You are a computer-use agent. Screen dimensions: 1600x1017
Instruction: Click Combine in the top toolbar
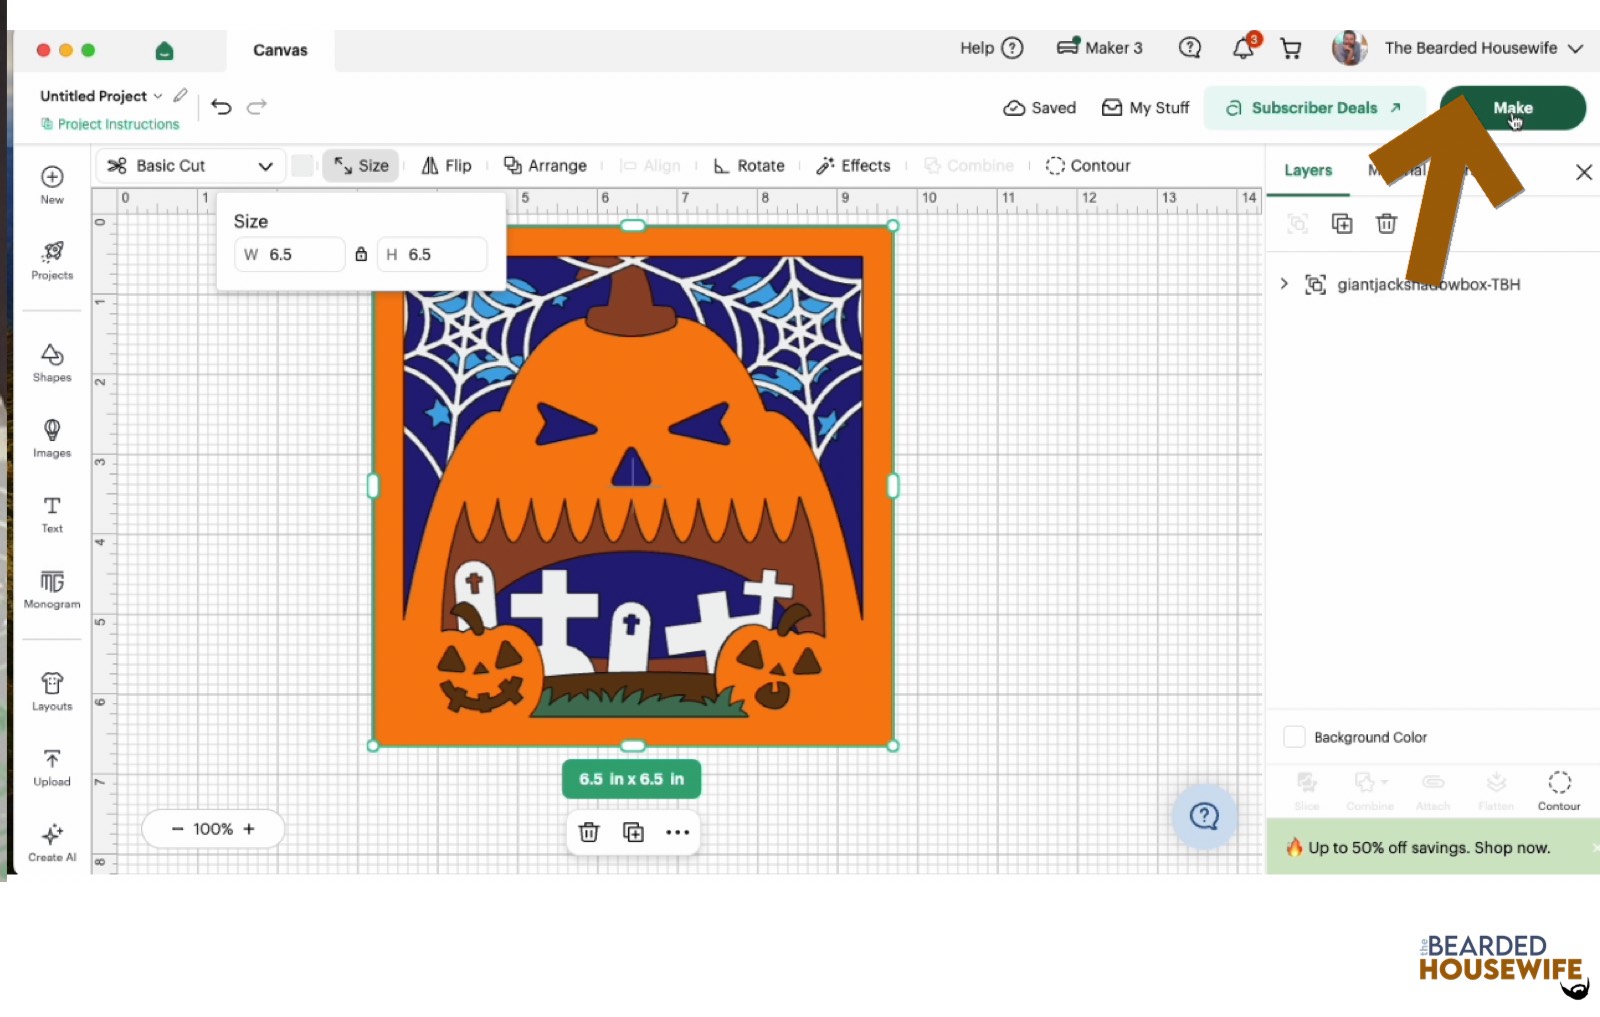click(969, 166)
